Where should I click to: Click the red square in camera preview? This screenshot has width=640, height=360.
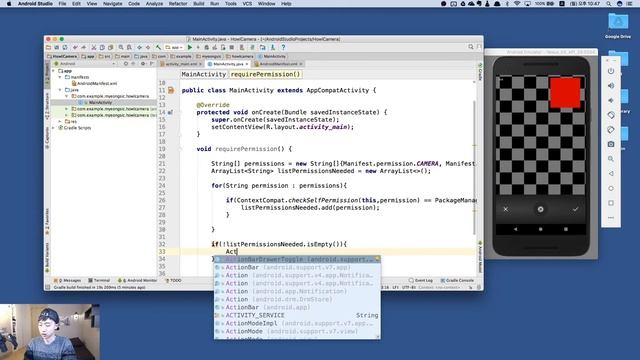[x=565, y=93]
